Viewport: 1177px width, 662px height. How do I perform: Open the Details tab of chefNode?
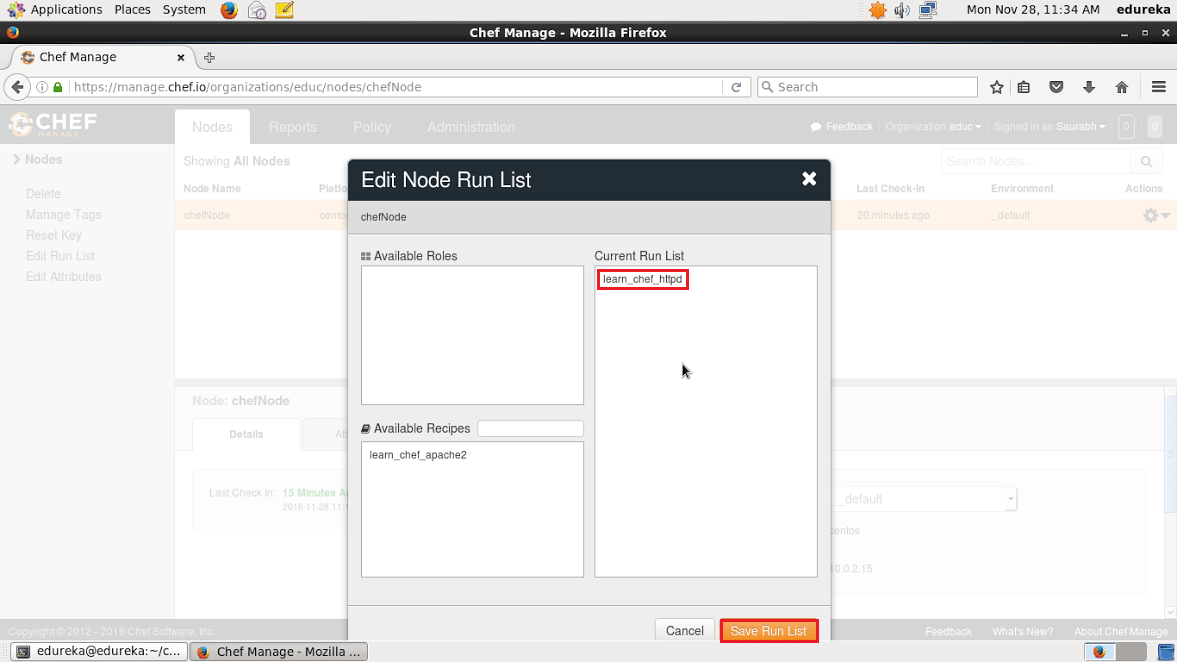[x=246, y=435]
